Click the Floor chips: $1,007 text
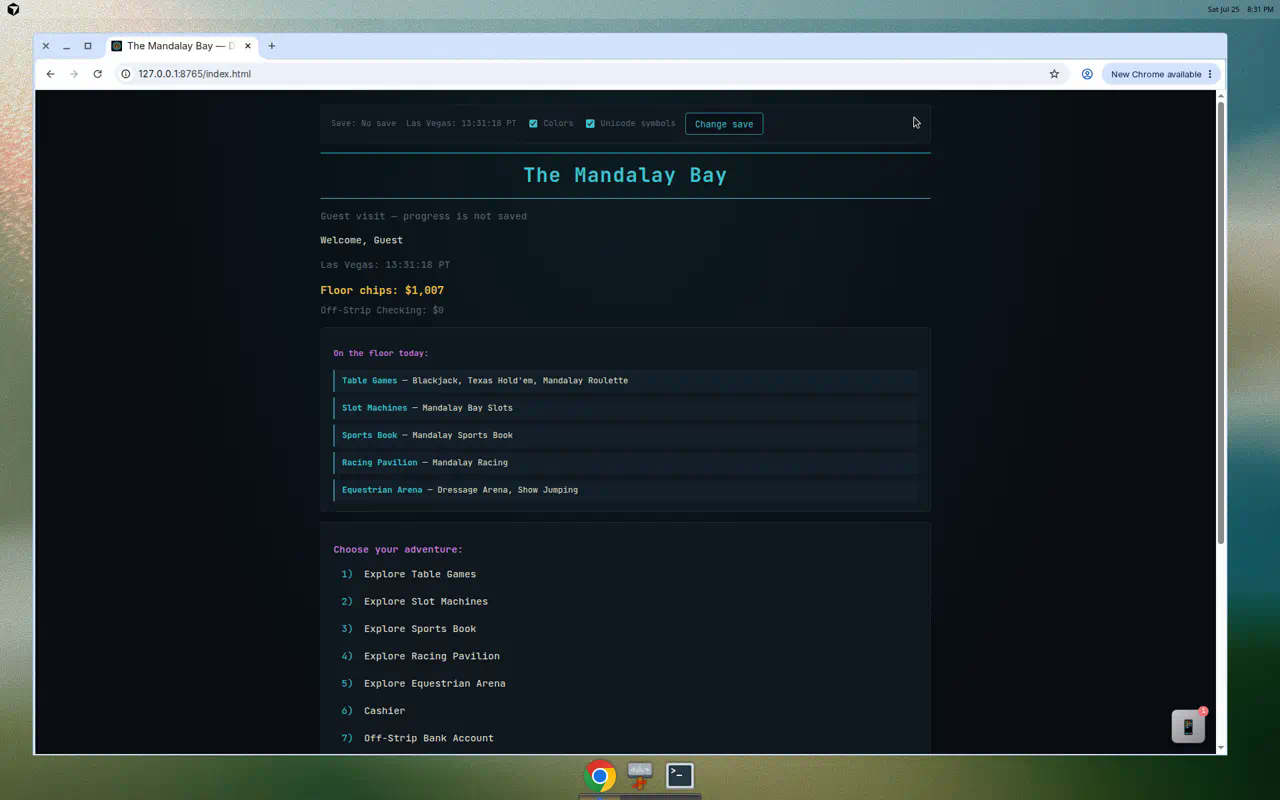 (382, 290)
